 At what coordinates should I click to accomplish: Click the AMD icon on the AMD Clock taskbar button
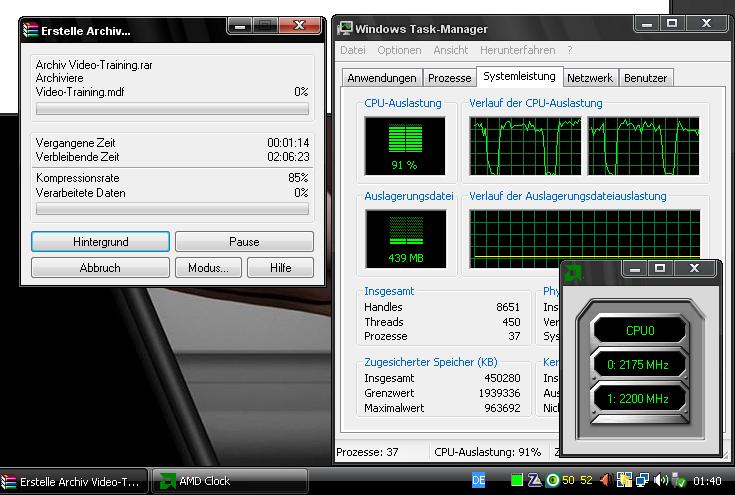[167, 481]
